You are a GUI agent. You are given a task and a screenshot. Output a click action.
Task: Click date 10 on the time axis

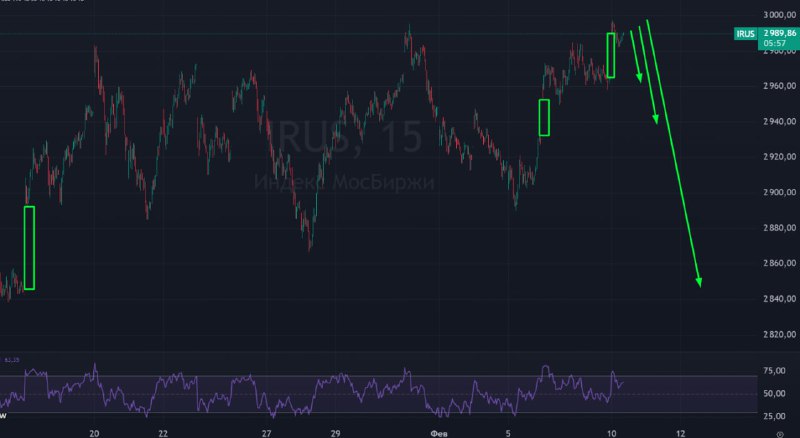(612, 434)
